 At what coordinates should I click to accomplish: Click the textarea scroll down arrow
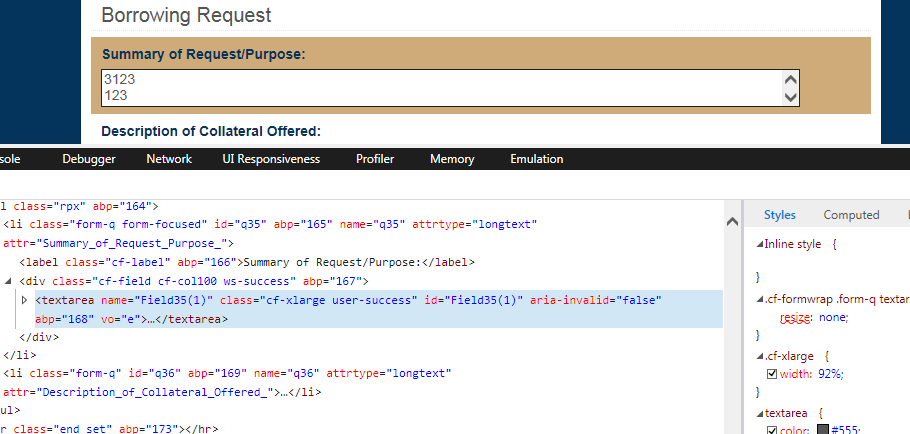tap(790, 97)
